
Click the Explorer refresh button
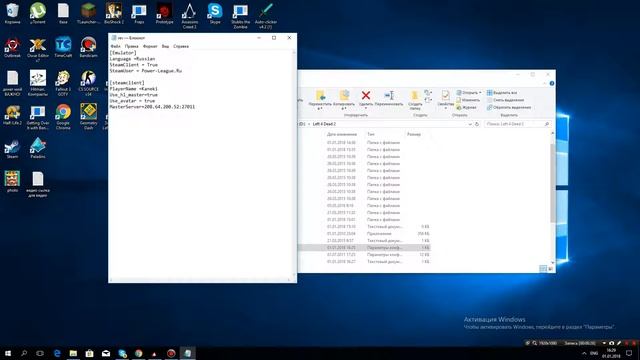coord(477,124)
